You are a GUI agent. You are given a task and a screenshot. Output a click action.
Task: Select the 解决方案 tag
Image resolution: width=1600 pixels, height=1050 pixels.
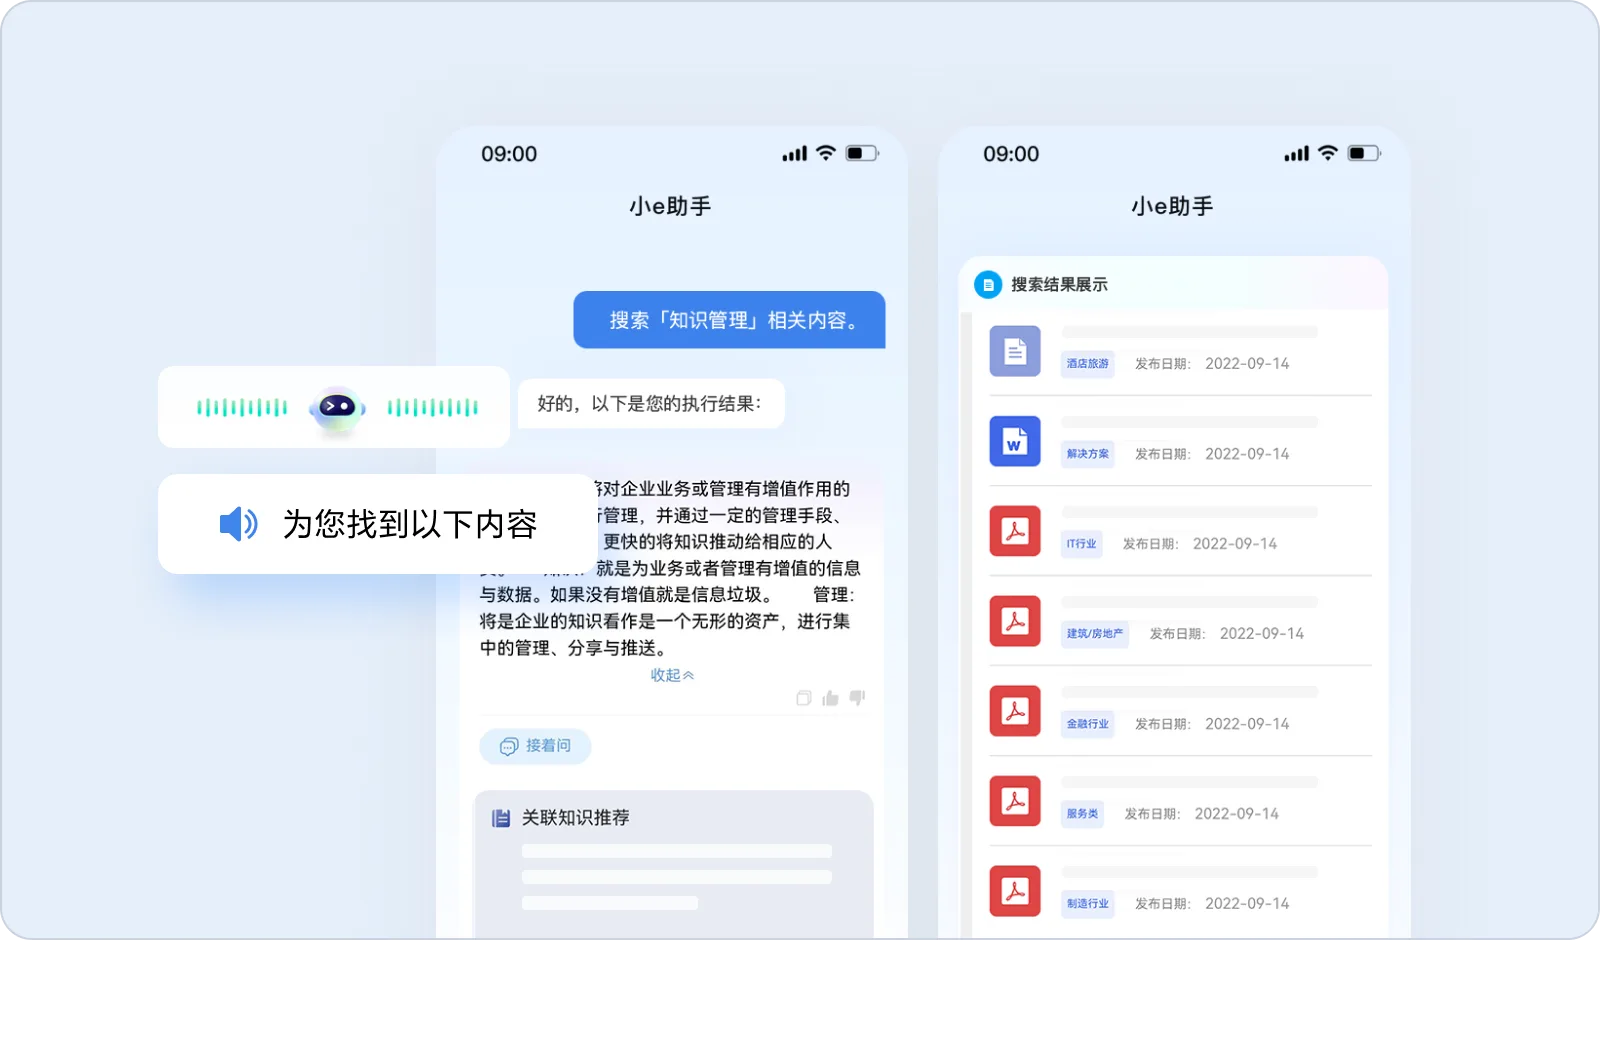pos(1088,454)
